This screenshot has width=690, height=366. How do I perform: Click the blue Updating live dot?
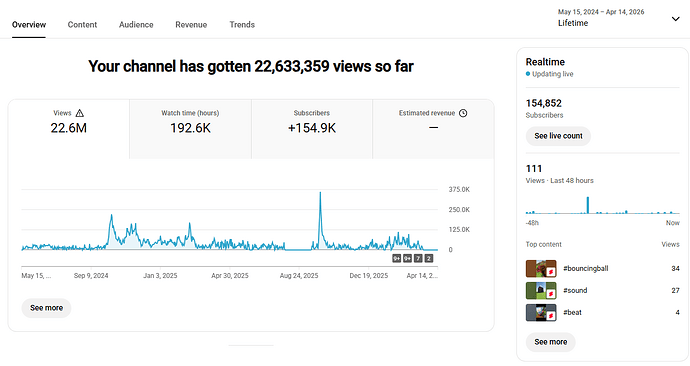(x=528, y=74)
